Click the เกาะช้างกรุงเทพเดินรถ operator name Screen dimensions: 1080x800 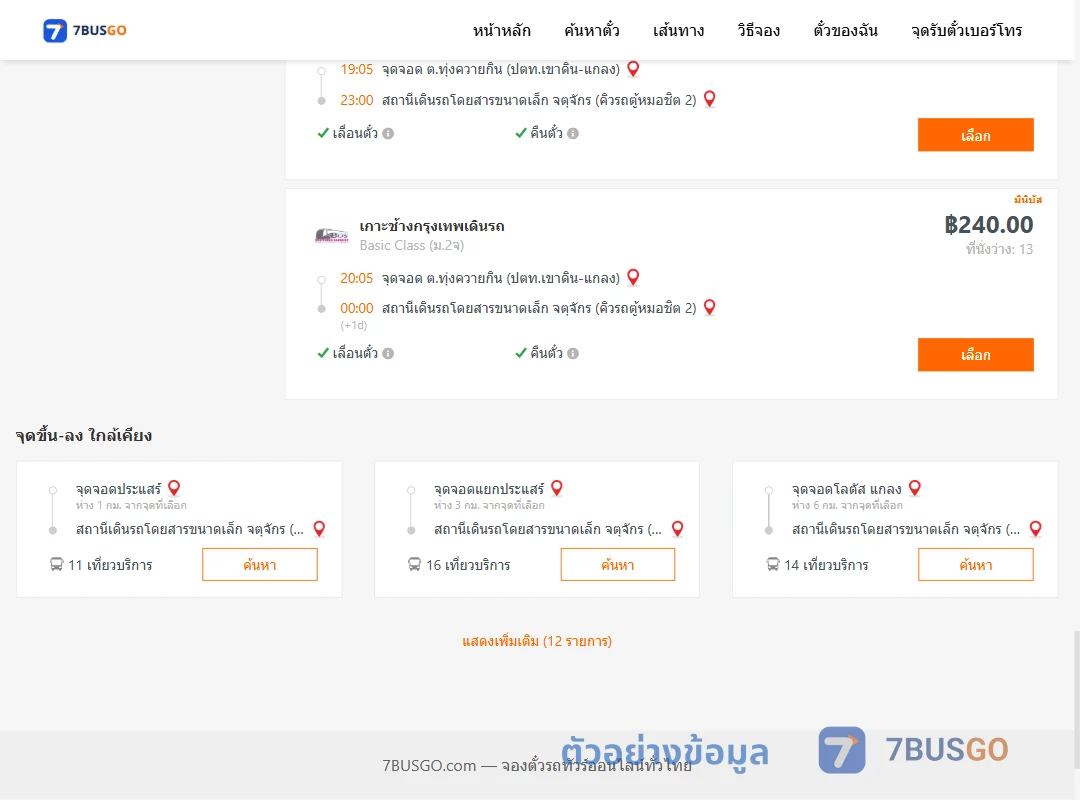pyautogui.click(x=432, y=226)
